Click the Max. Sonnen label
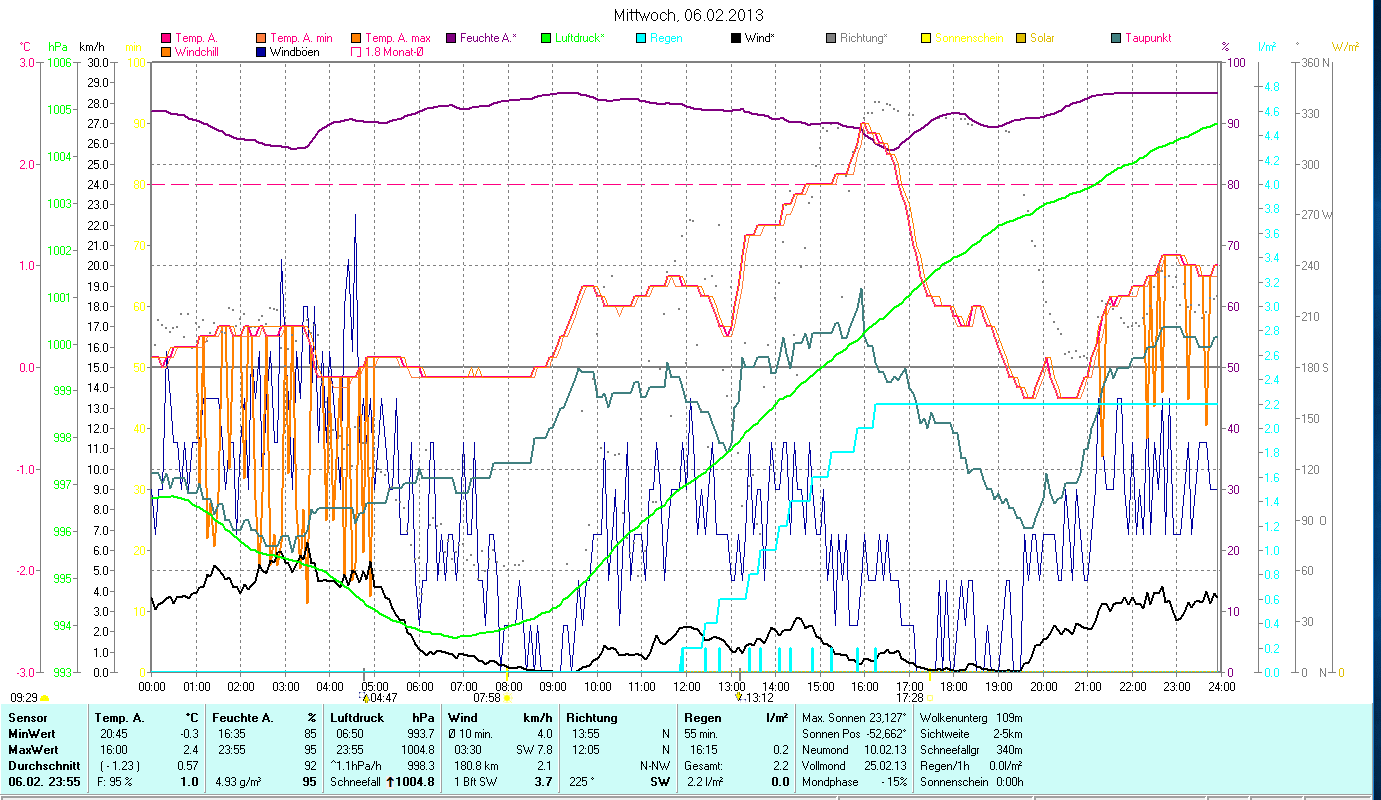Image resolution: width=1381 pixels, height=800 pixels. (832, 718)
